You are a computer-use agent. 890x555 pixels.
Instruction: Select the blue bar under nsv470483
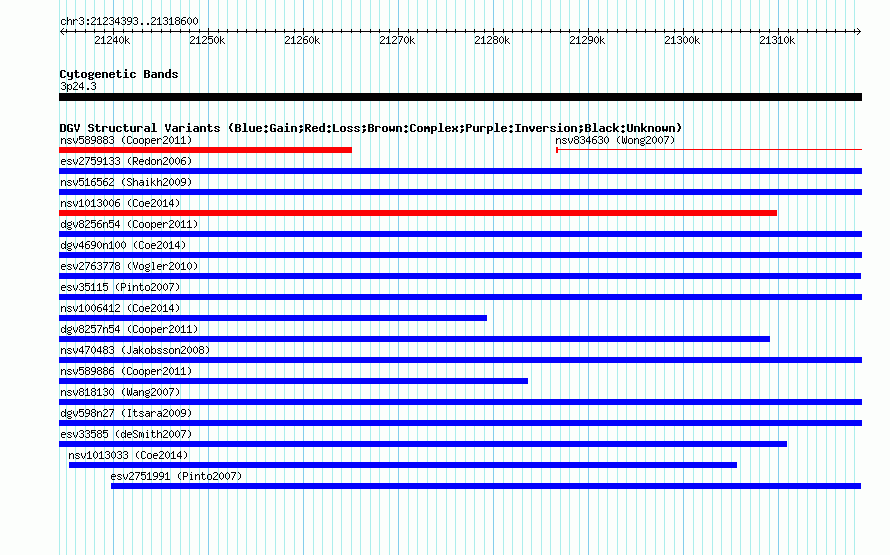pyautogui.click(x=460, y=360)
